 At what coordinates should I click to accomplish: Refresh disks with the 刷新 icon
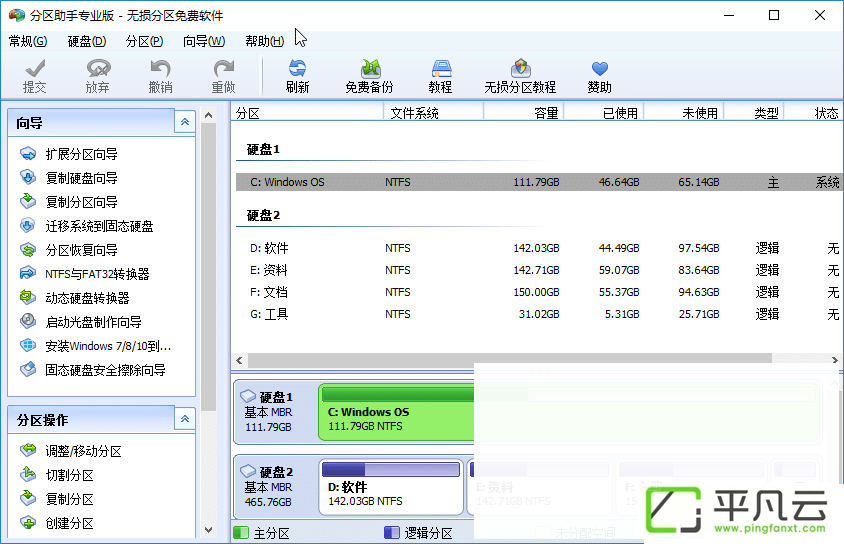coord(297,76)
